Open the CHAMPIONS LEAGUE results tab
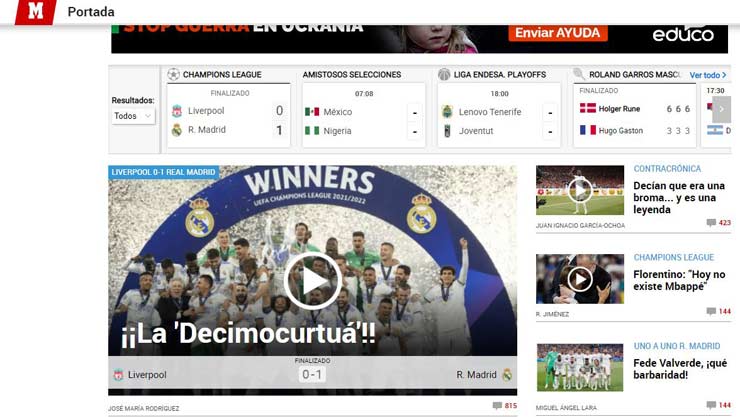The width and height of the screenshot is (740, 417). click(x=222, y=75)
